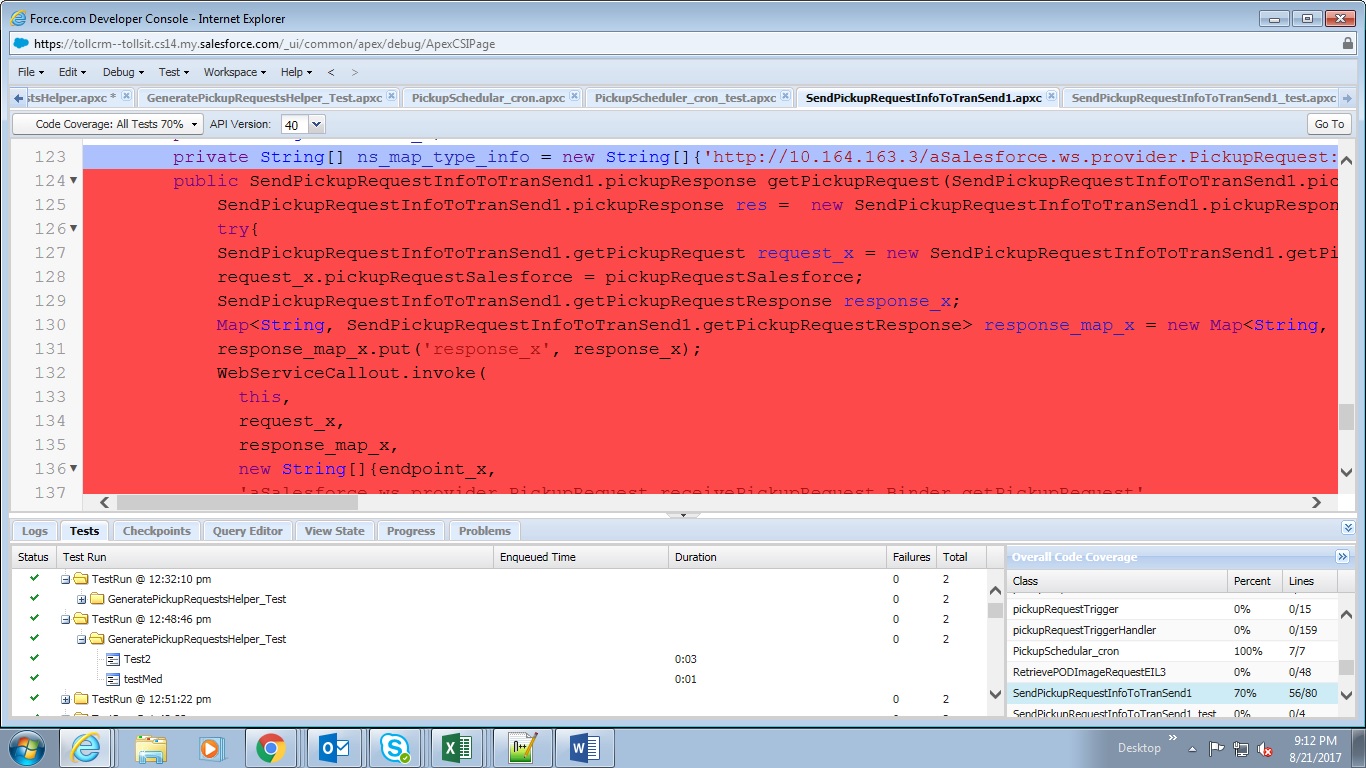Click the green checkmark beside testMed
Image resolution: width=1366 pixels, height=768 pixels.
point(33,679)
